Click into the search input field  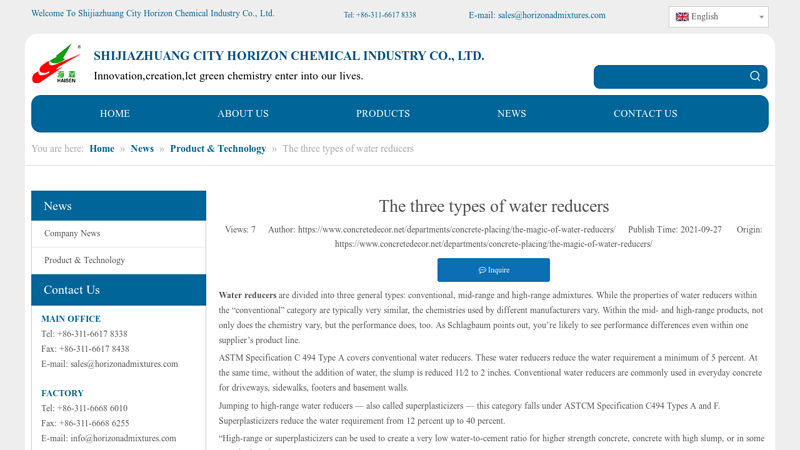pos(669,77)
